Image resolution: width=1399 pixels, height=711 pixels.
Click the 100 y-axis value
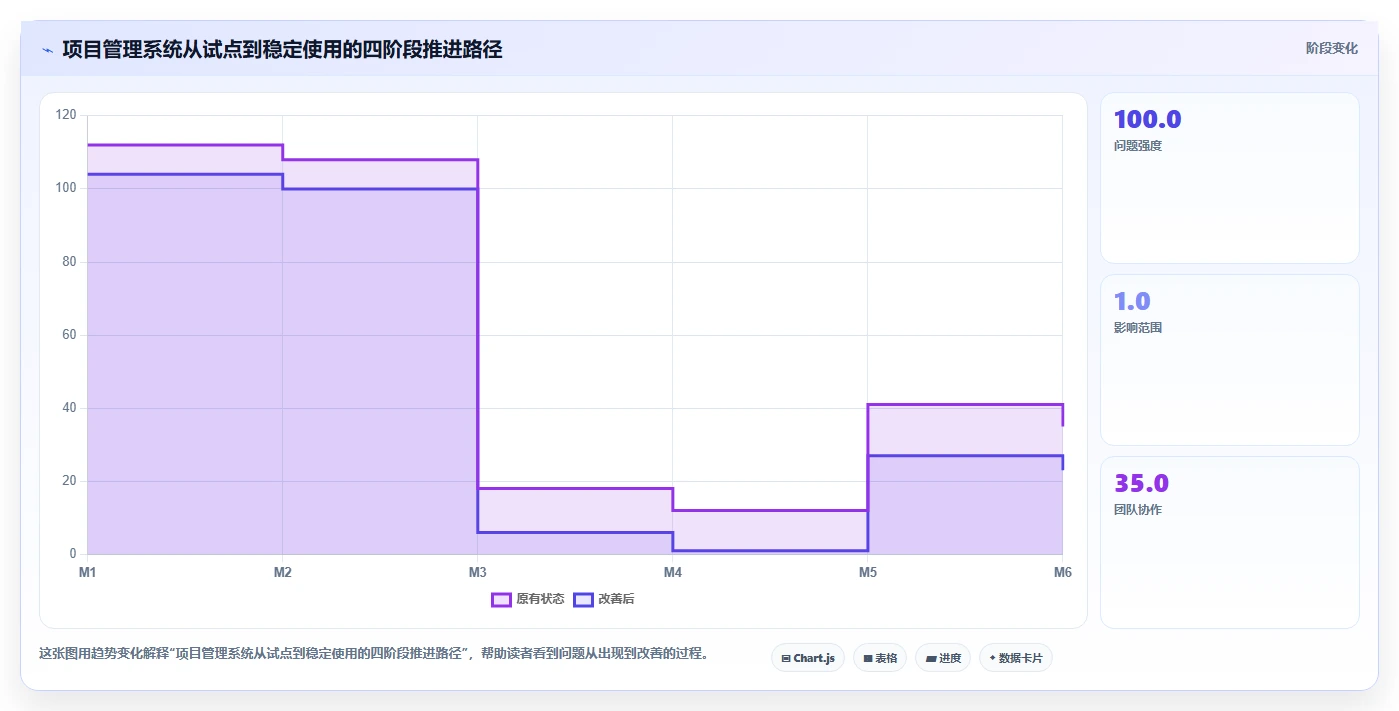[x=66, y=188]
